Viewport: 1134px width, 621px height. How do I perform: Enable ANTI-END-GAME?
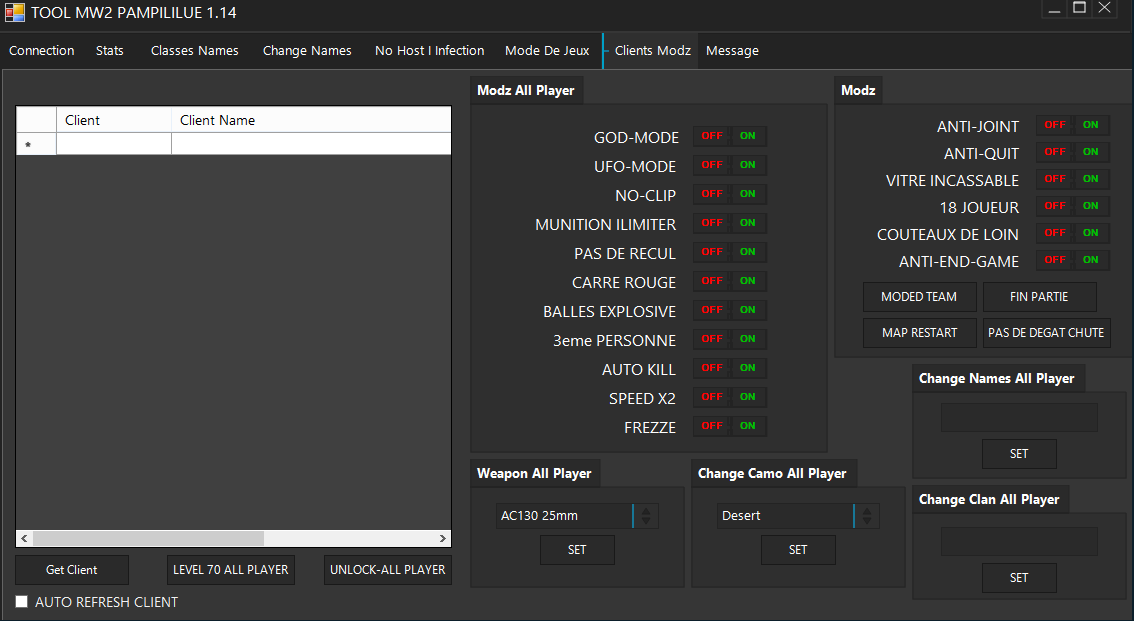1091,260
